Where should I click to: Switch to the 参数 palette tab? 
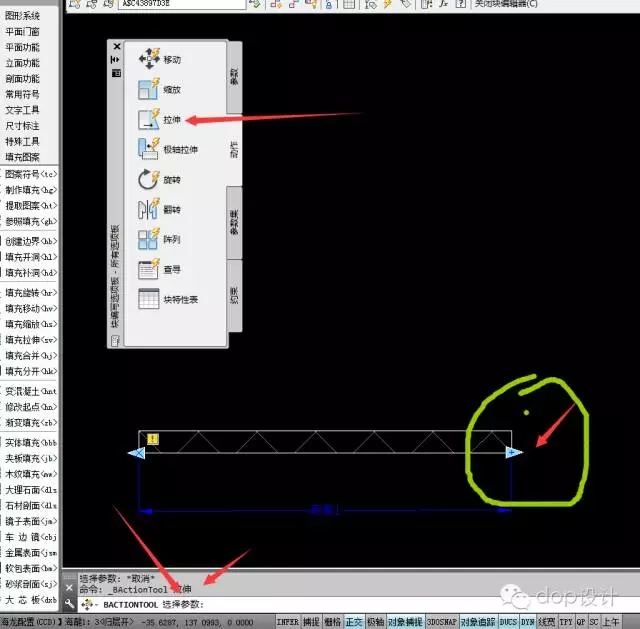(234, 76)
